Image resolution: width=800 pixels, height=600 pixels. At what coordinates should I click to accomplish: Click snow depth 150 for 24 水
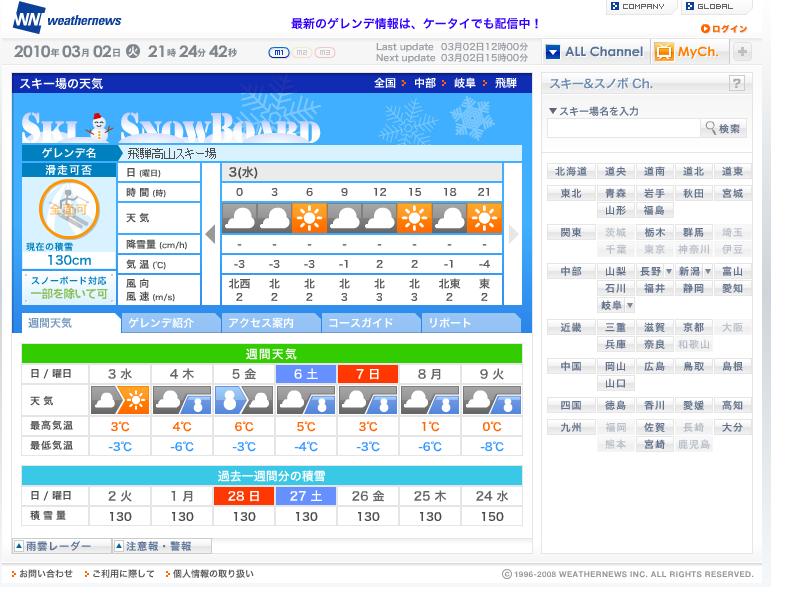[492, 516]
